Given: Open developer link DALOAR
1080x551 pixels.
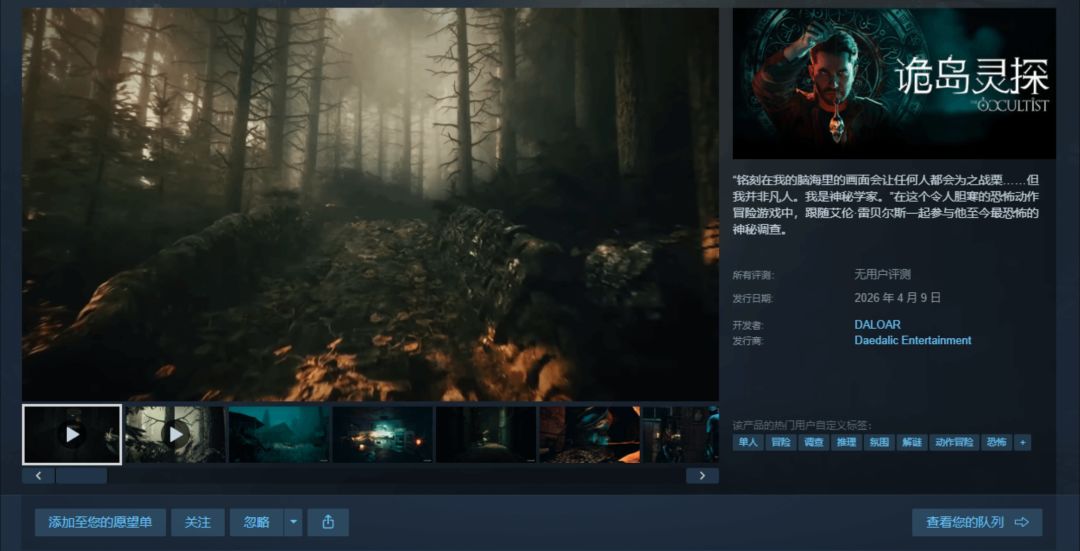Looking at the screenshot, I should 877,324.
